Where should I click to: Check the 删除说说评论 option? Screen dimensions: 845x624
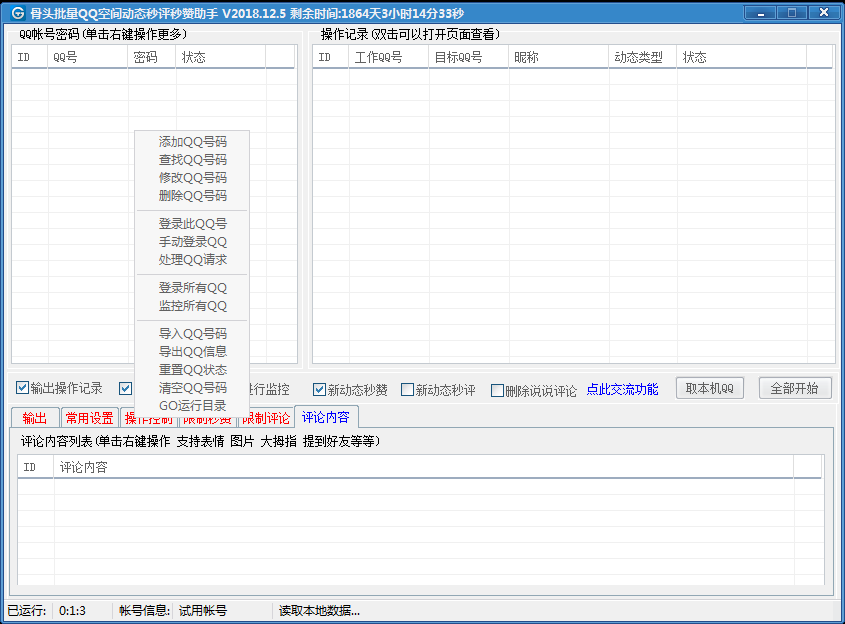click(497, 390)
